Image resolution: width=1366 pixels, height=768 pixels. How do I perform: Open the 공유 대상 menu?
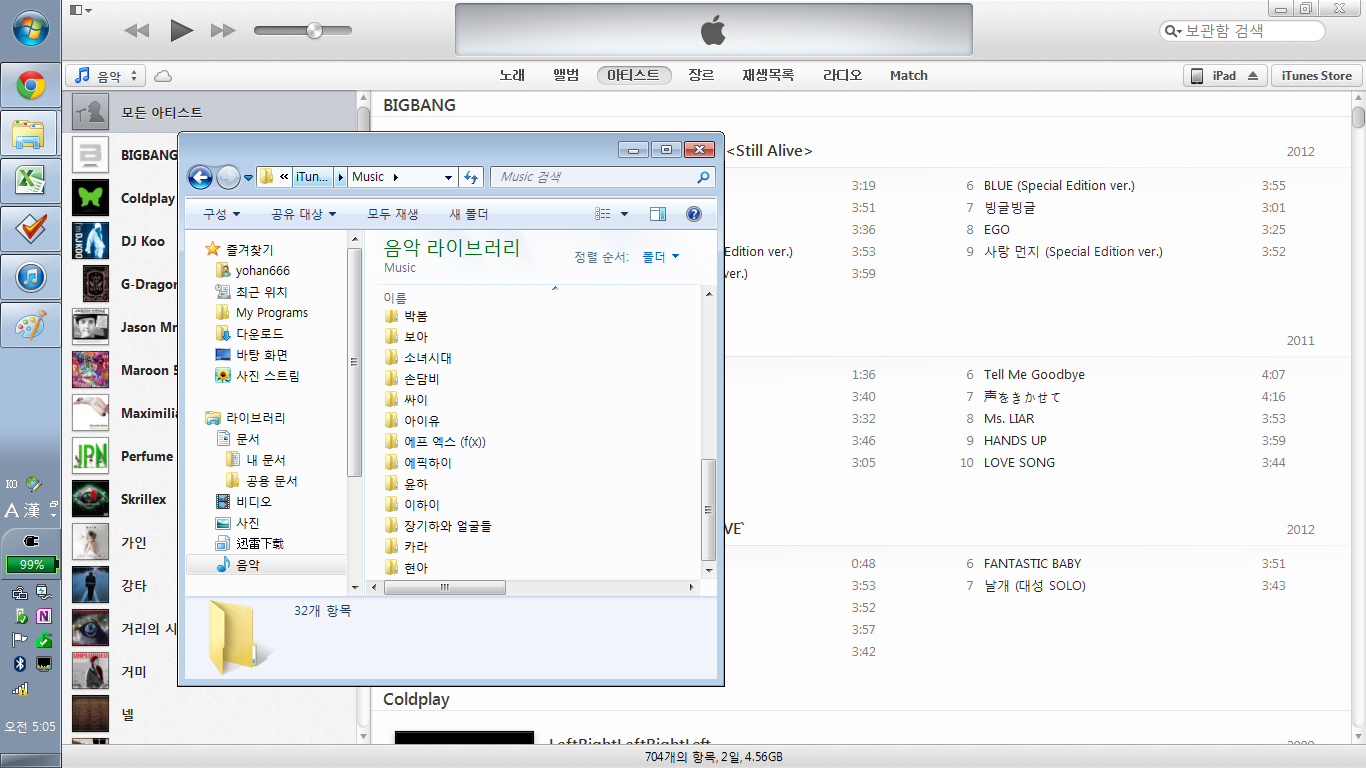(x=303, y=214)
